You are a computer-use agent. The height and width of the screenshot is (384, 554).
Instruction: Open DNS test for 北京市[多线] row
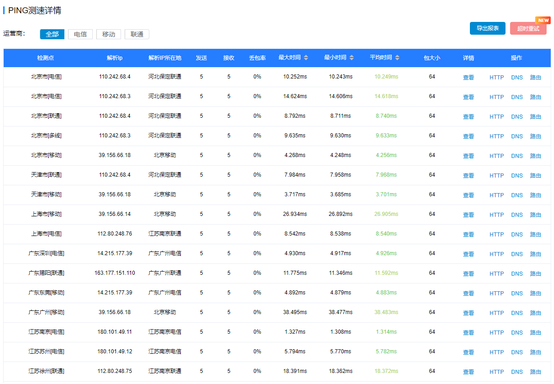pyautogui.click(x=517, y=136)
